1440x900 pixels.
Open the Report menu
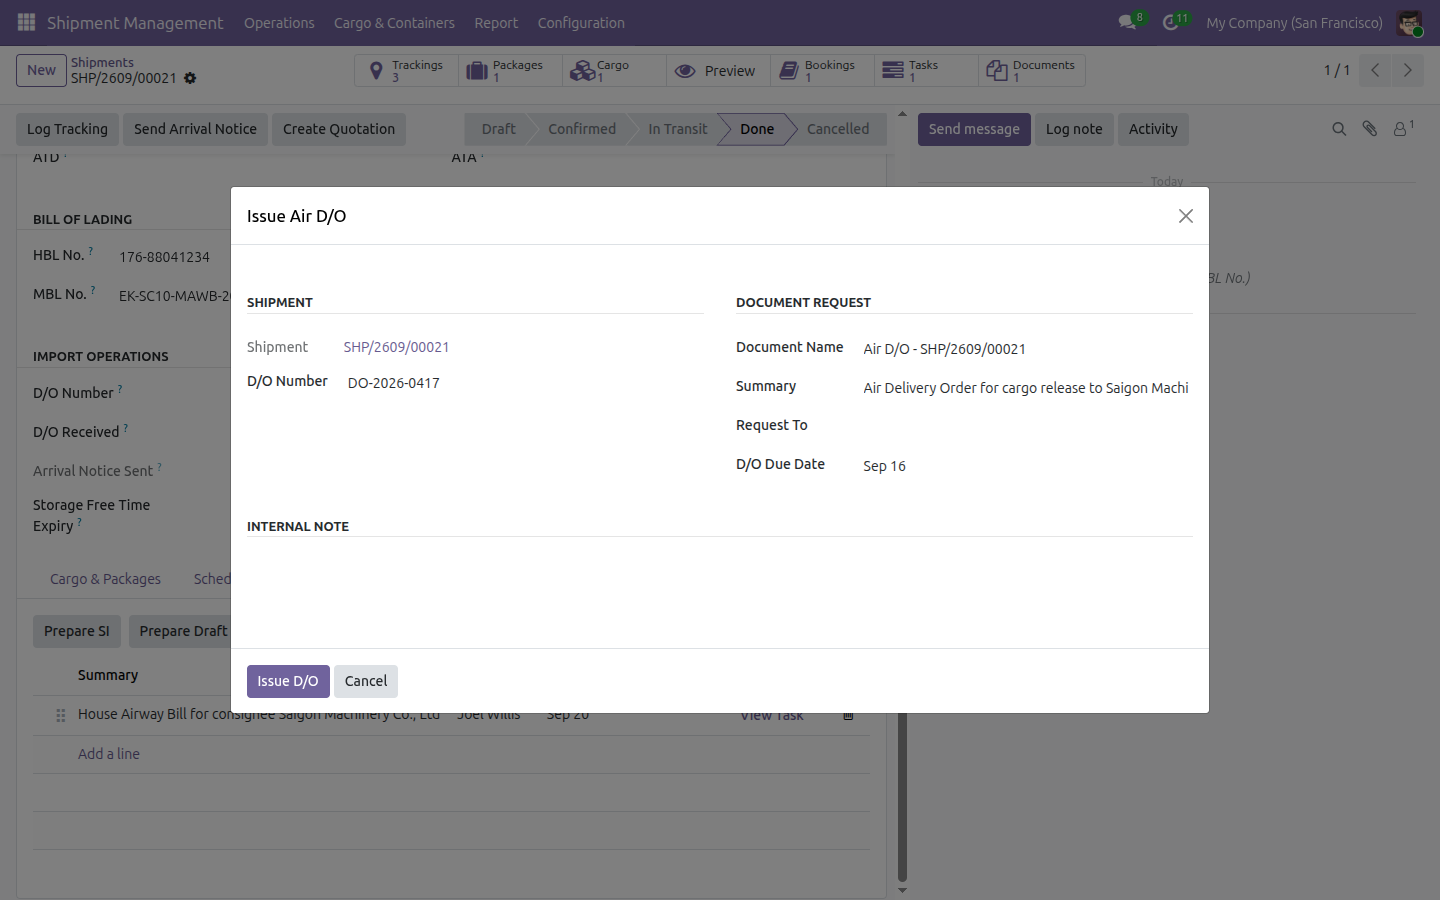pos(496,23)
